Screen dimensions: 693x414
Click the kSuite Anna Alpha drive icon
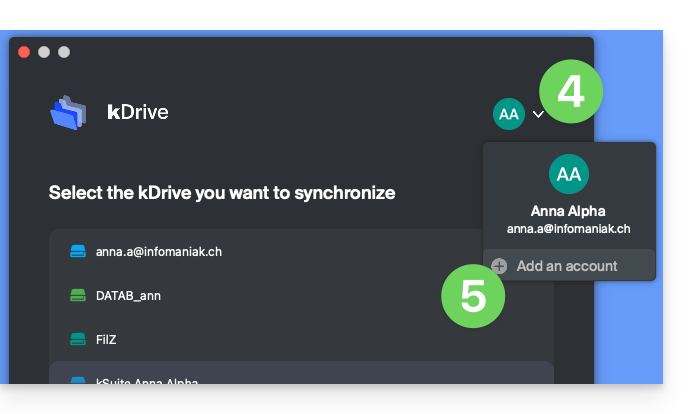79,380
